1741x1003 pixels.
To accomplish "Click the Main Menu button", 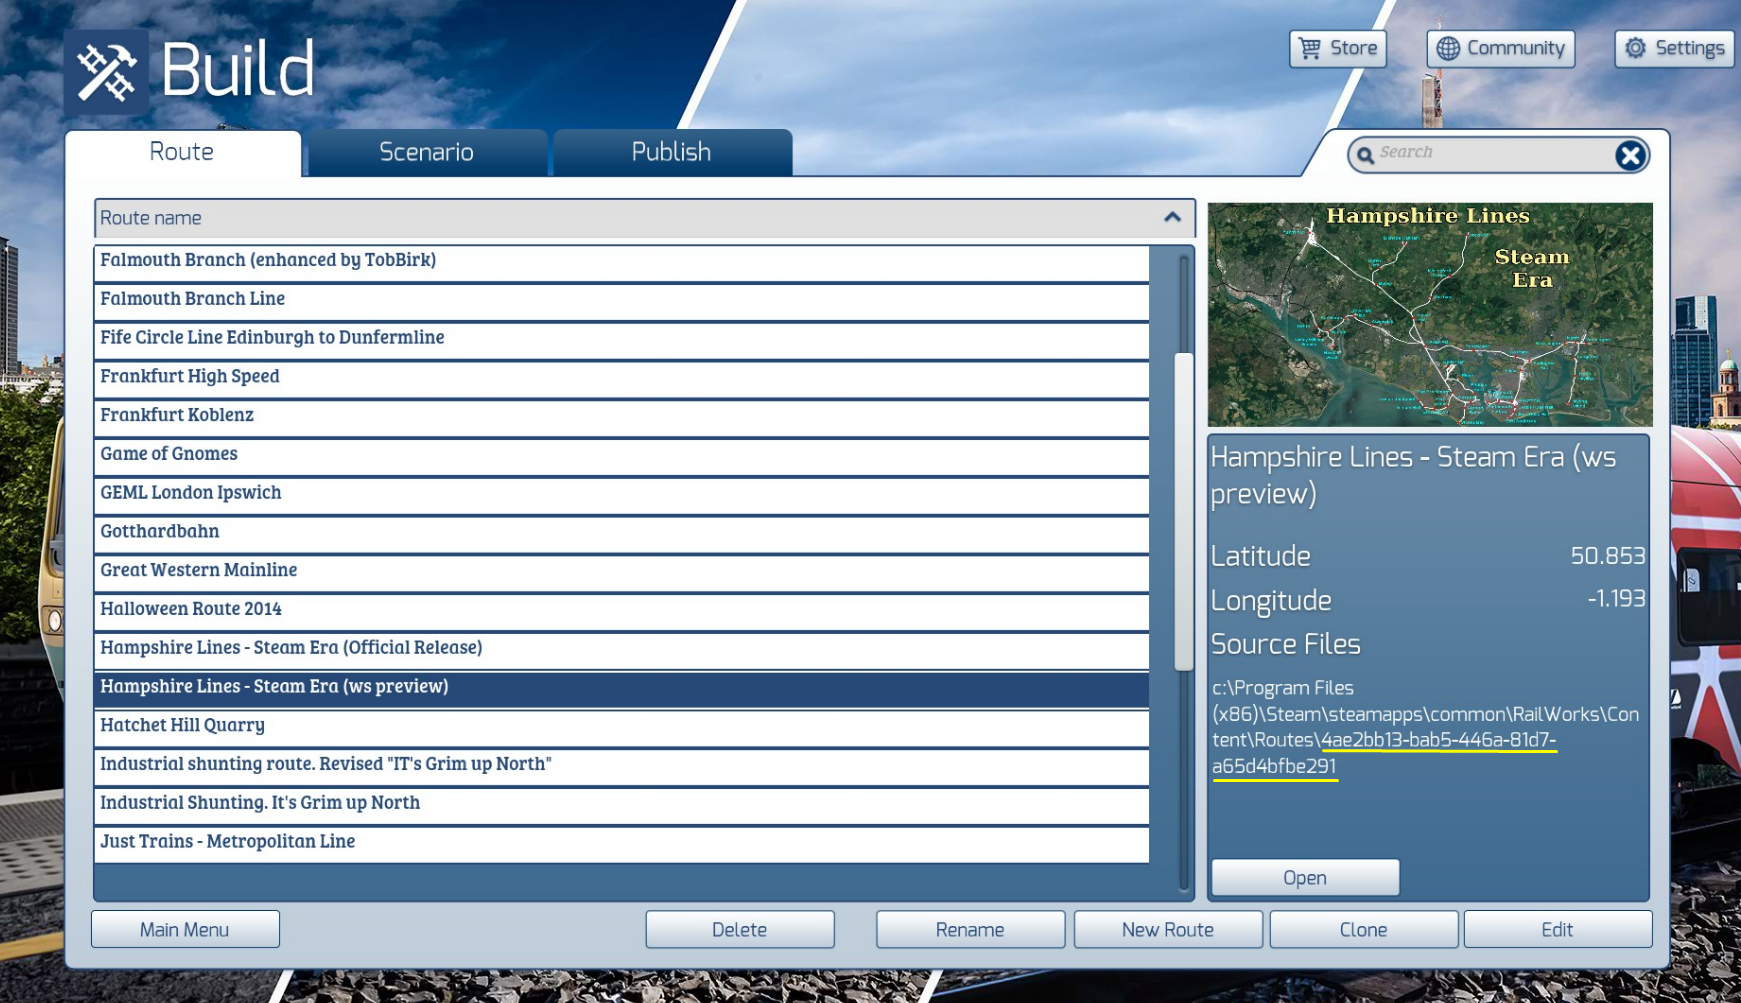I will (185, 929).
